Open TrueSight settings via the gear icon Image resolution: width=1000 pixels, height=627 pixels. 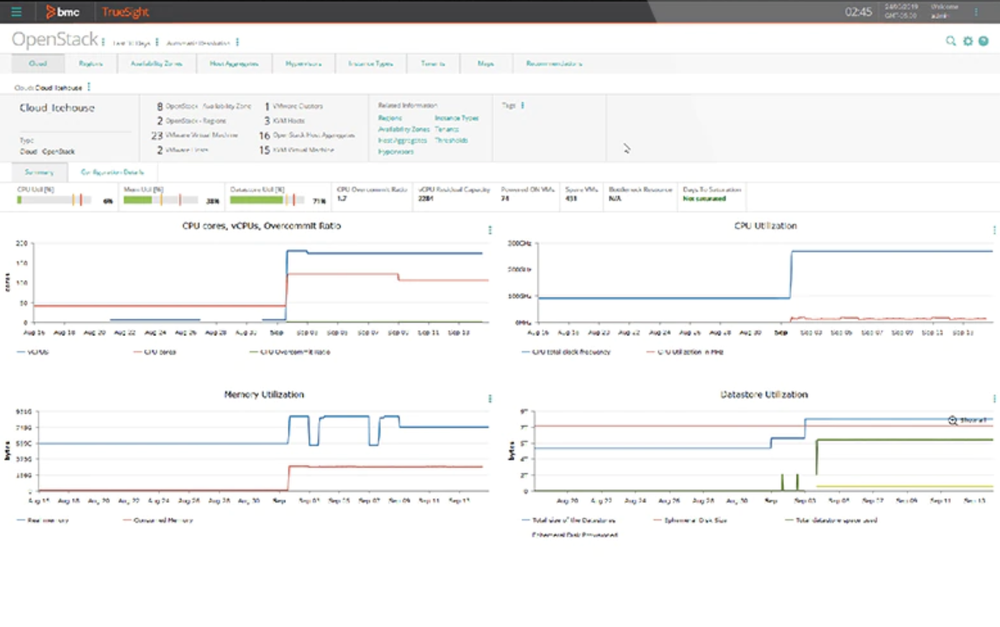966,42
